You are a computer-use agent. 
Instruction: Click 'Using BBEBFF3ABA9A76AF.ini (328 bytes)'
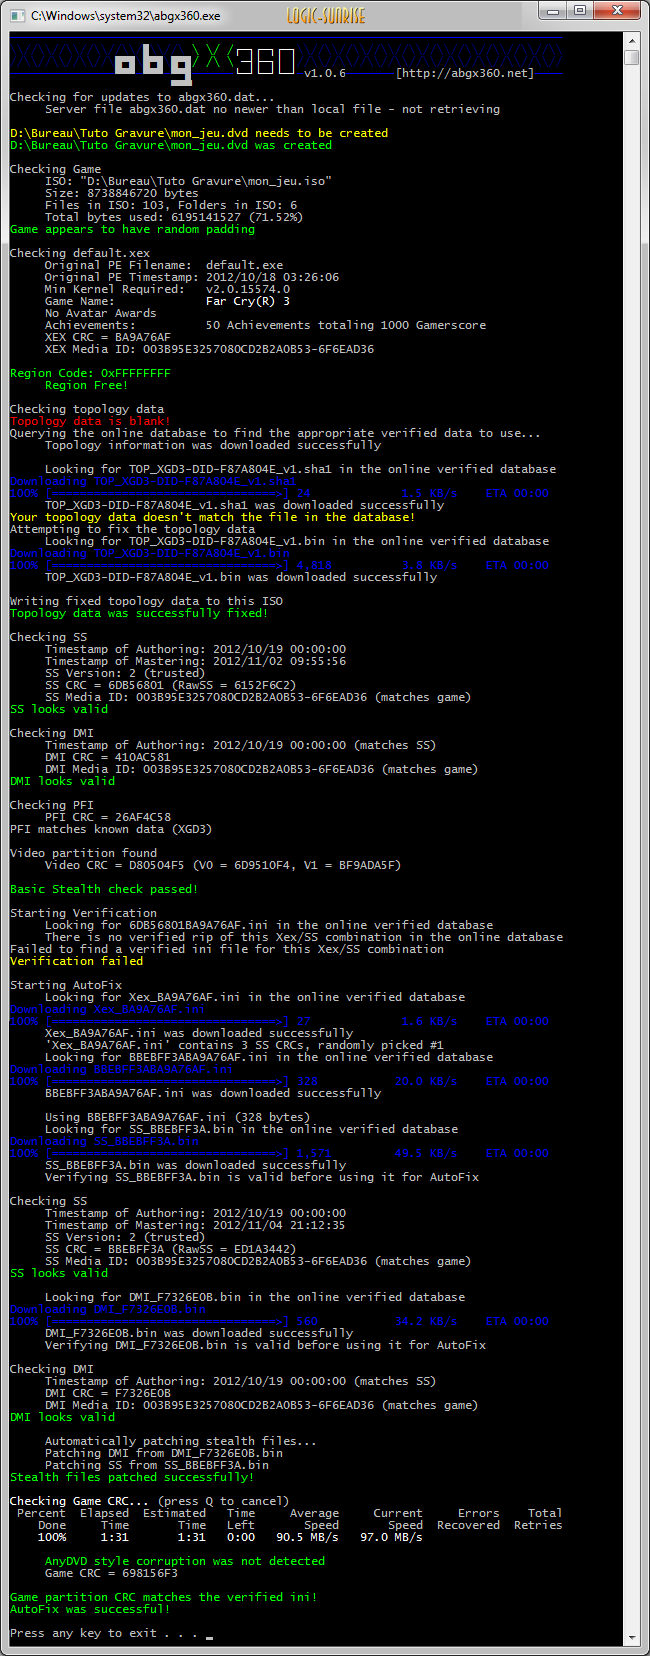pos(177,1117)
